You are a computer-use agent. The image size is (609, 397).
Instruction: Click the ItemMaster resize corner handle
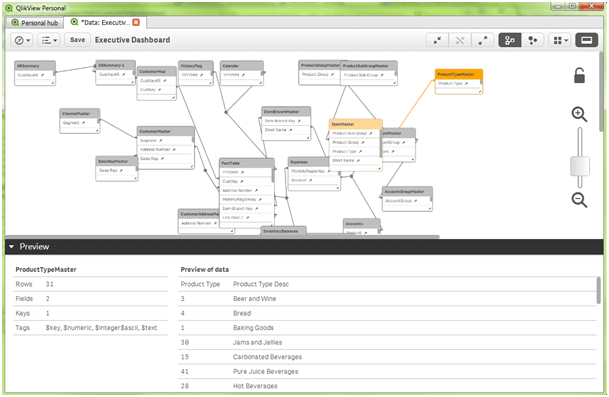(x=379, y=169)
